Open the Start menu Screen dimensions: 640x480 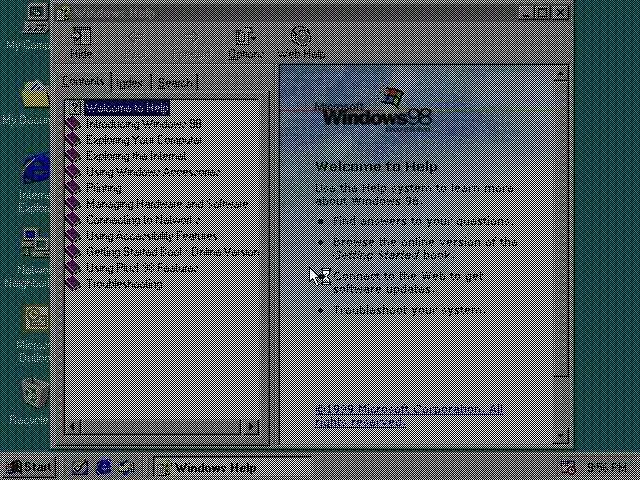[29, 467]
